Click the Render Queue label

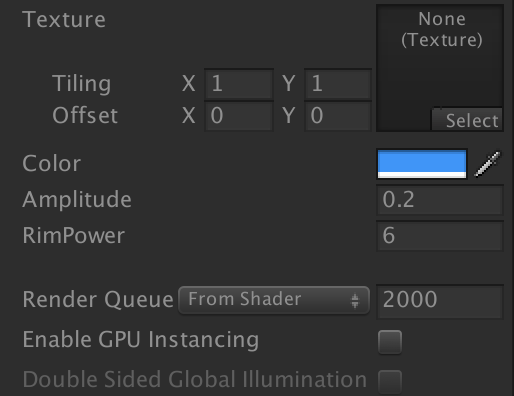[x=98, y=300]
